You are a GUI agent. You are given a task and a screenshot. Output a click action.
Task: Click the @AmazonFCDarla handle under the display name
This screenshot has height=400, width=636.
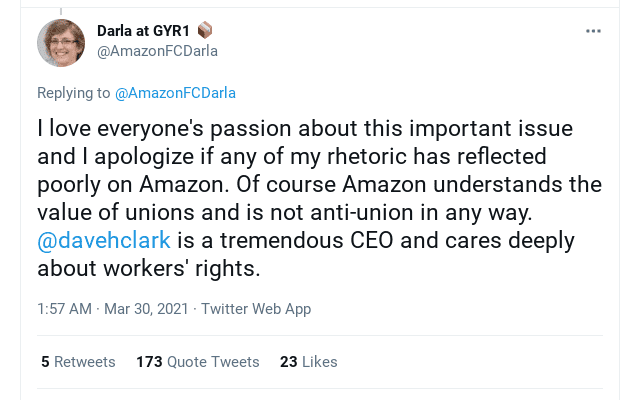point(157,51)
